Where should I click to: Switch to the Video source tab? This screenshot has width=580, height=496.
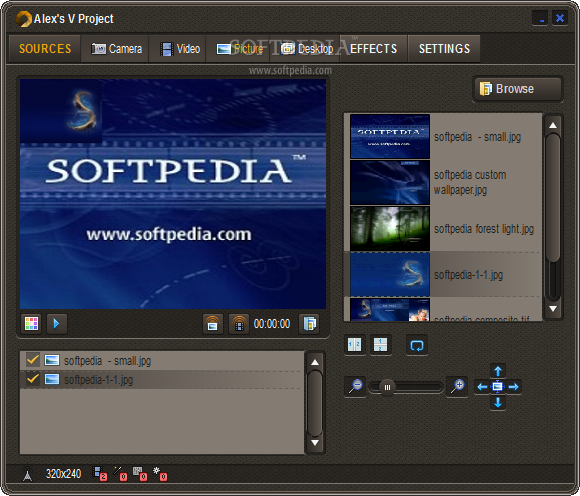coord(179,49)
